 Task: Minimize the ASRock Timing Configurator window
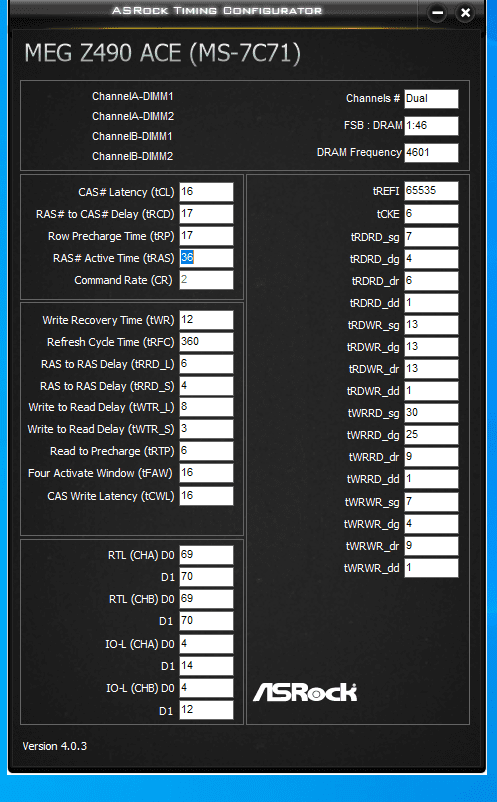[437, 13]
